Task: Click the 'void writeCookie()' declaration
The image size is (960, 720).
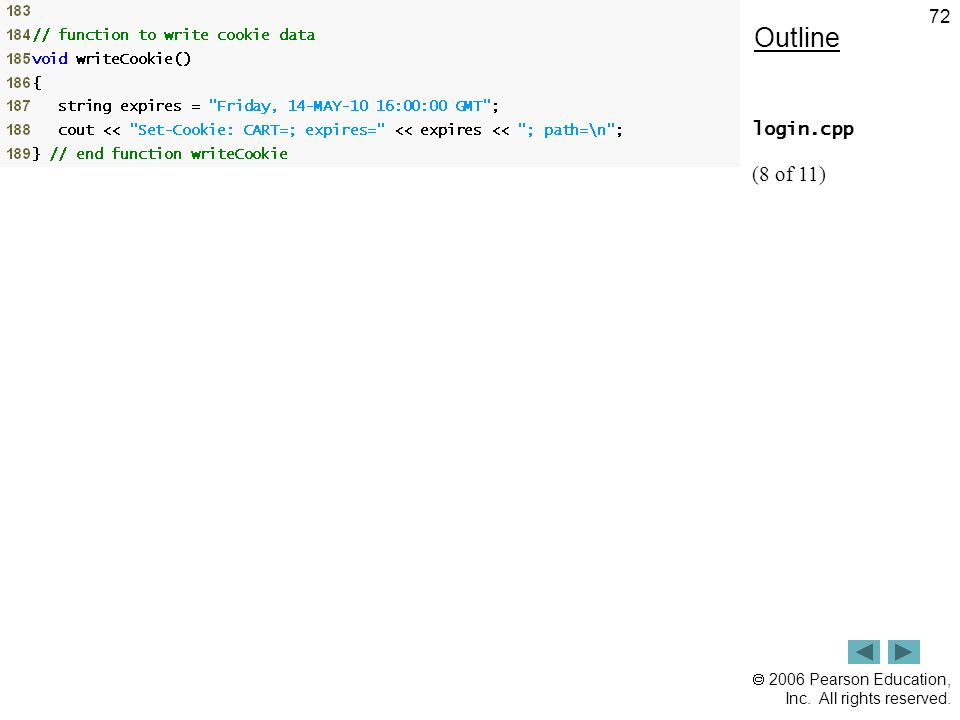Action: [x=111, y=59]
